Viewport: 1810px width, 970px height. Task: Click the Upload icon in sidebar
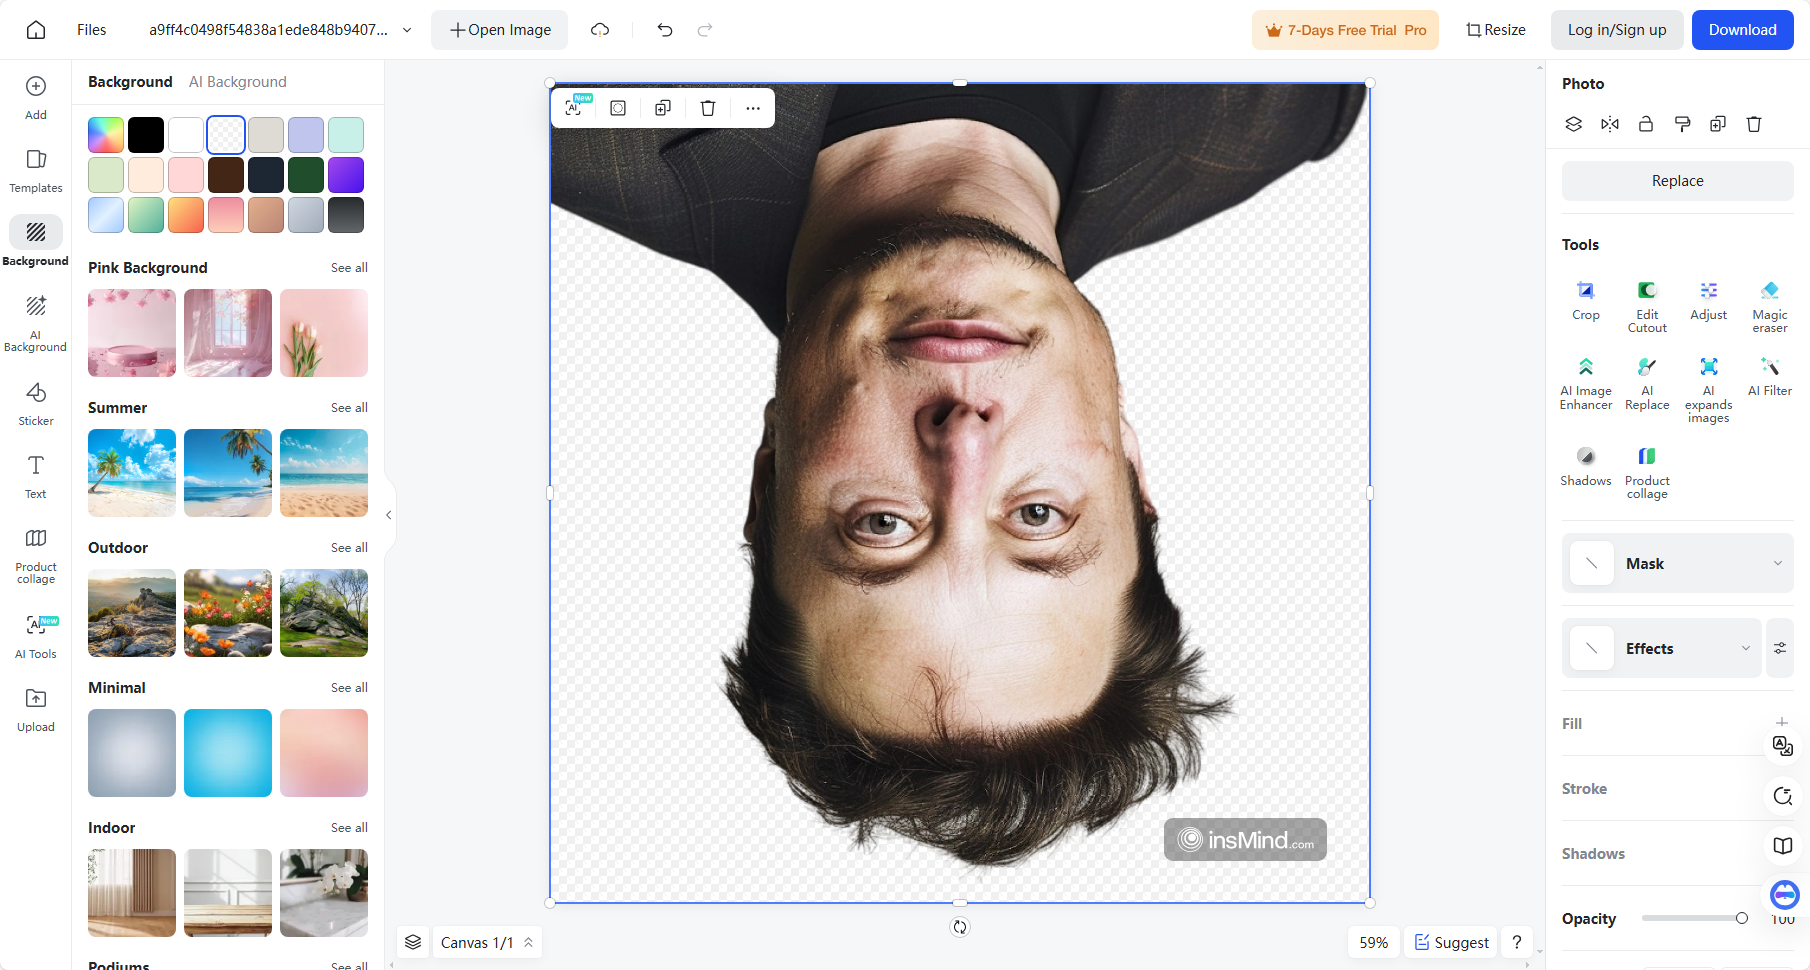pyautogui.click(x=36, y=709)
